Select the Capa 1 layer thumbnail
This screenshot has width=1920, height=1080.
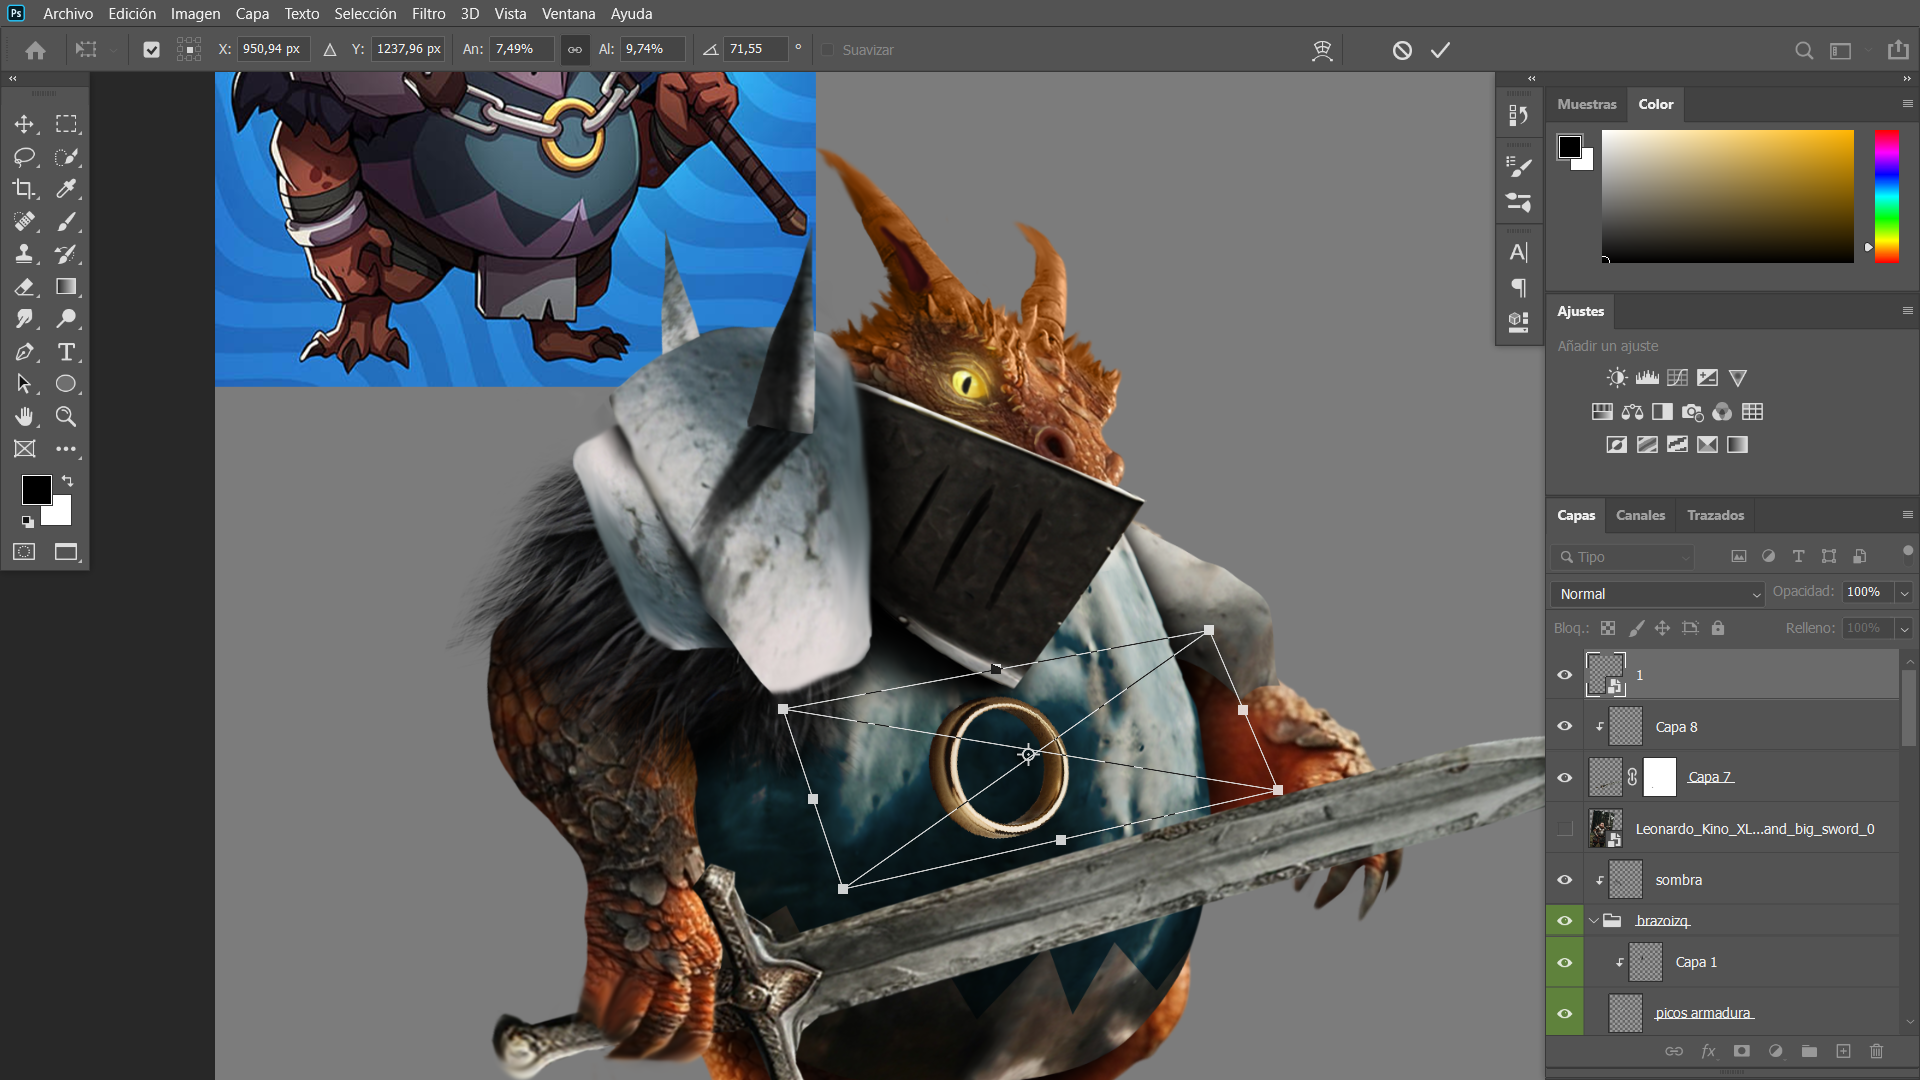click(x=1645, y=962)
